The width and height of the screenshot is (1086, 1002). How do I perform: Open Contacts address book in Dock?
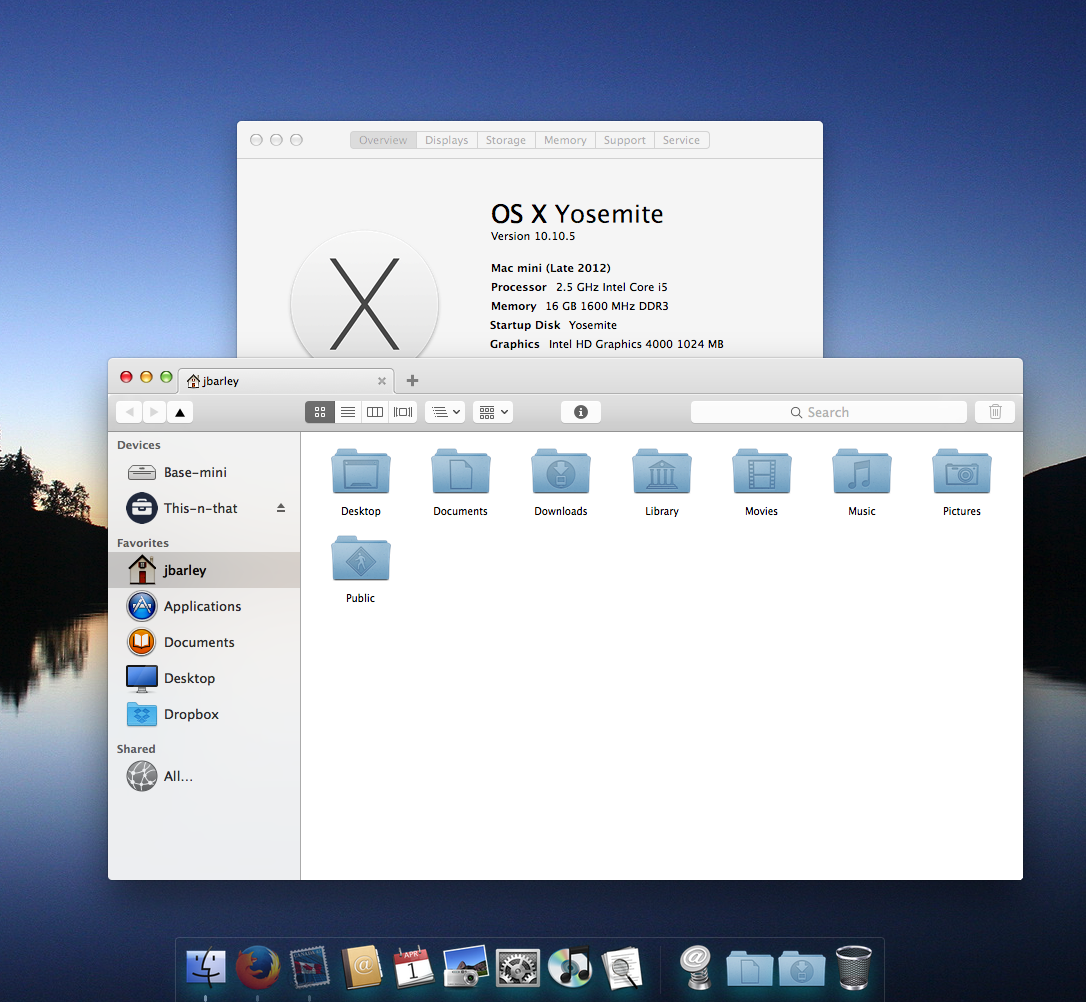coord(362,967)
